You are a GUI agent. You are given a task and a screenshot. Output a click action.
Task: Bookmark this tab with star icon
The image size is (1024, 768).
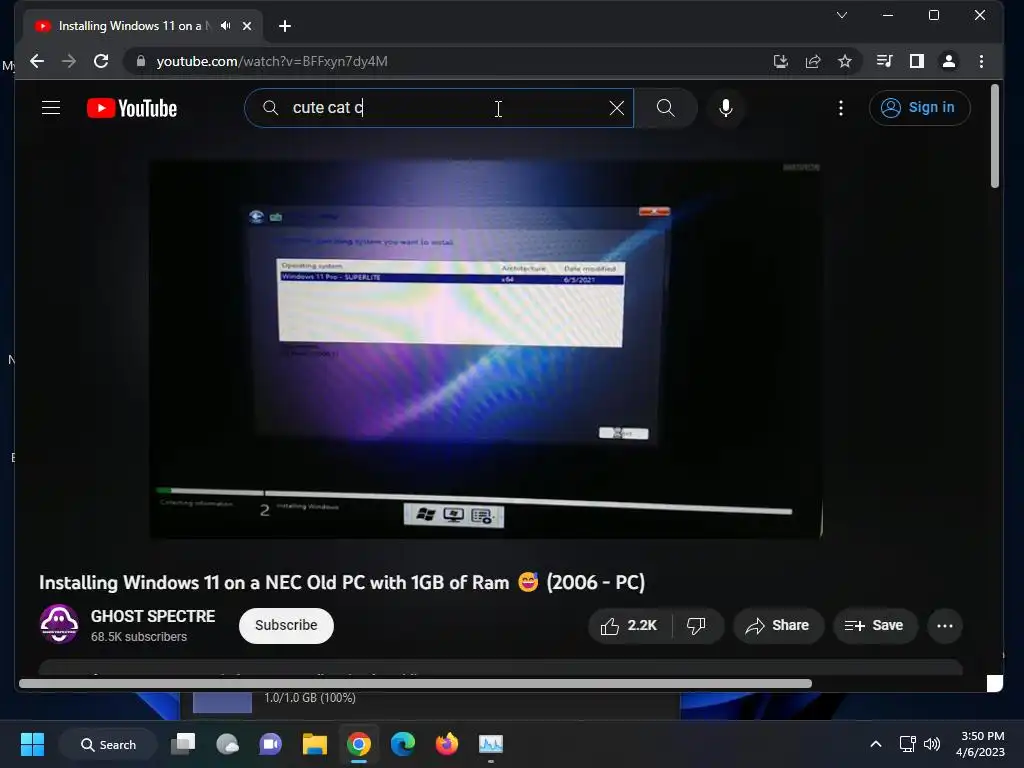(845, 61)
